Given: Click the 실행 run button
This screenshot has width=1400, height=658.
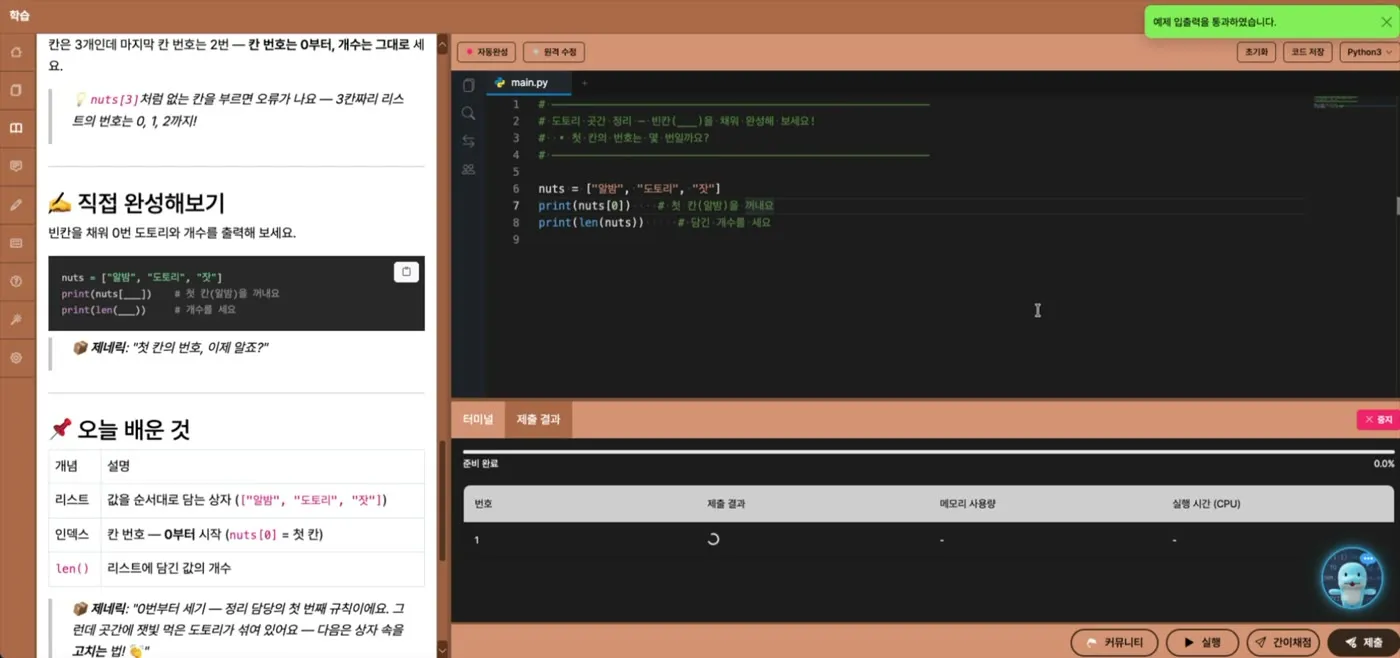Looking at the screenshot, I should [1202, 642].
